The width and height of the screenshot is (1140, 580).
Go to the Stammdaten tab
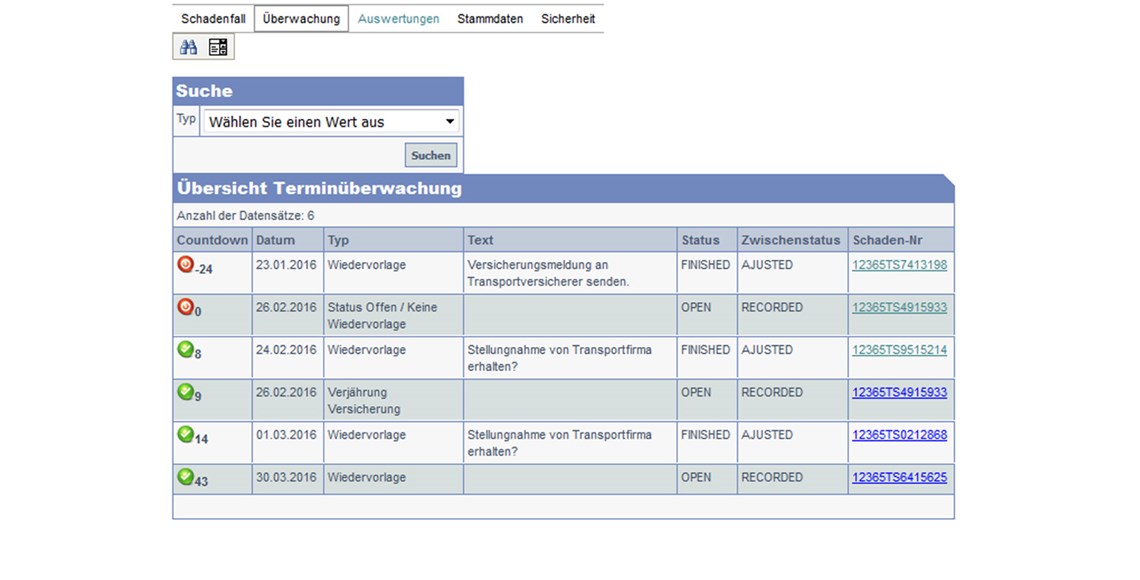point(490,19)
